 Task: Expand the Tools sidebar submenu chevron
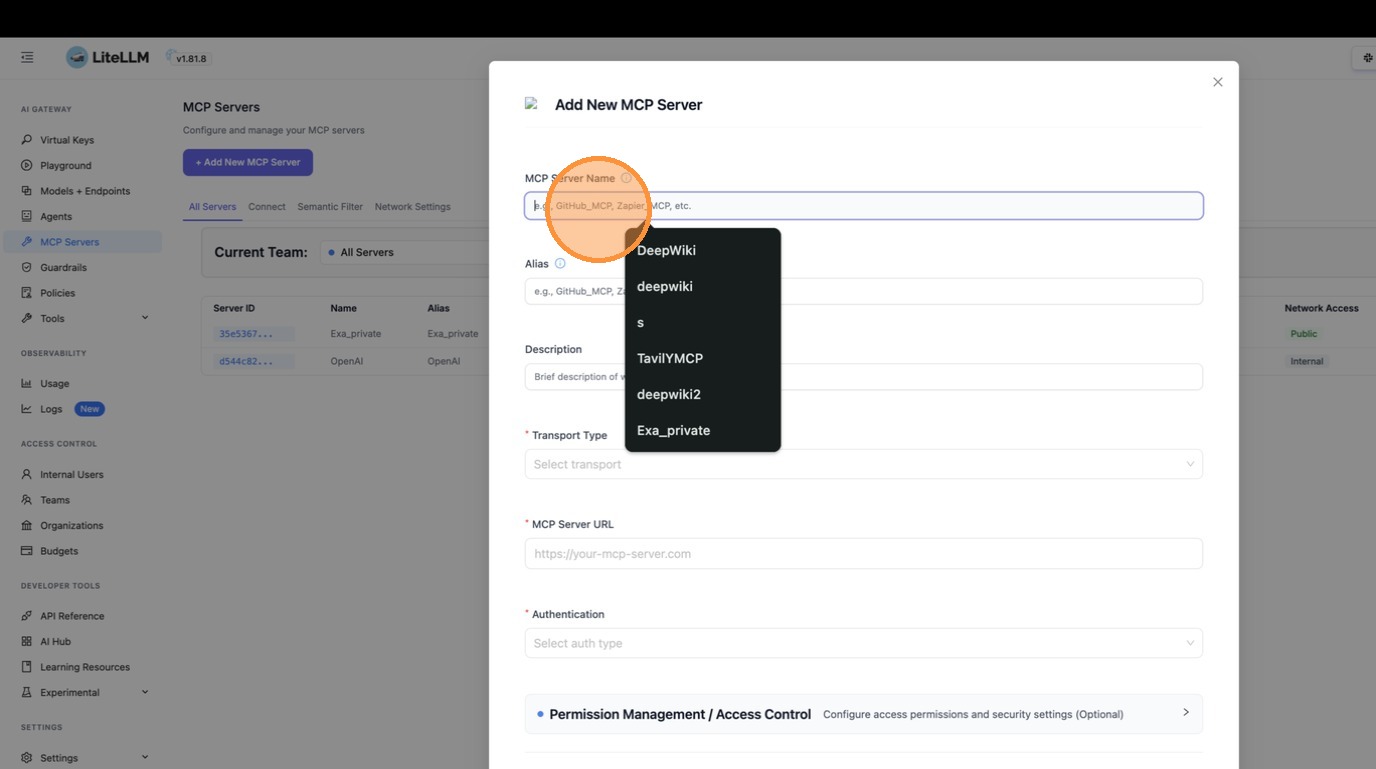(x=145, y=318)
